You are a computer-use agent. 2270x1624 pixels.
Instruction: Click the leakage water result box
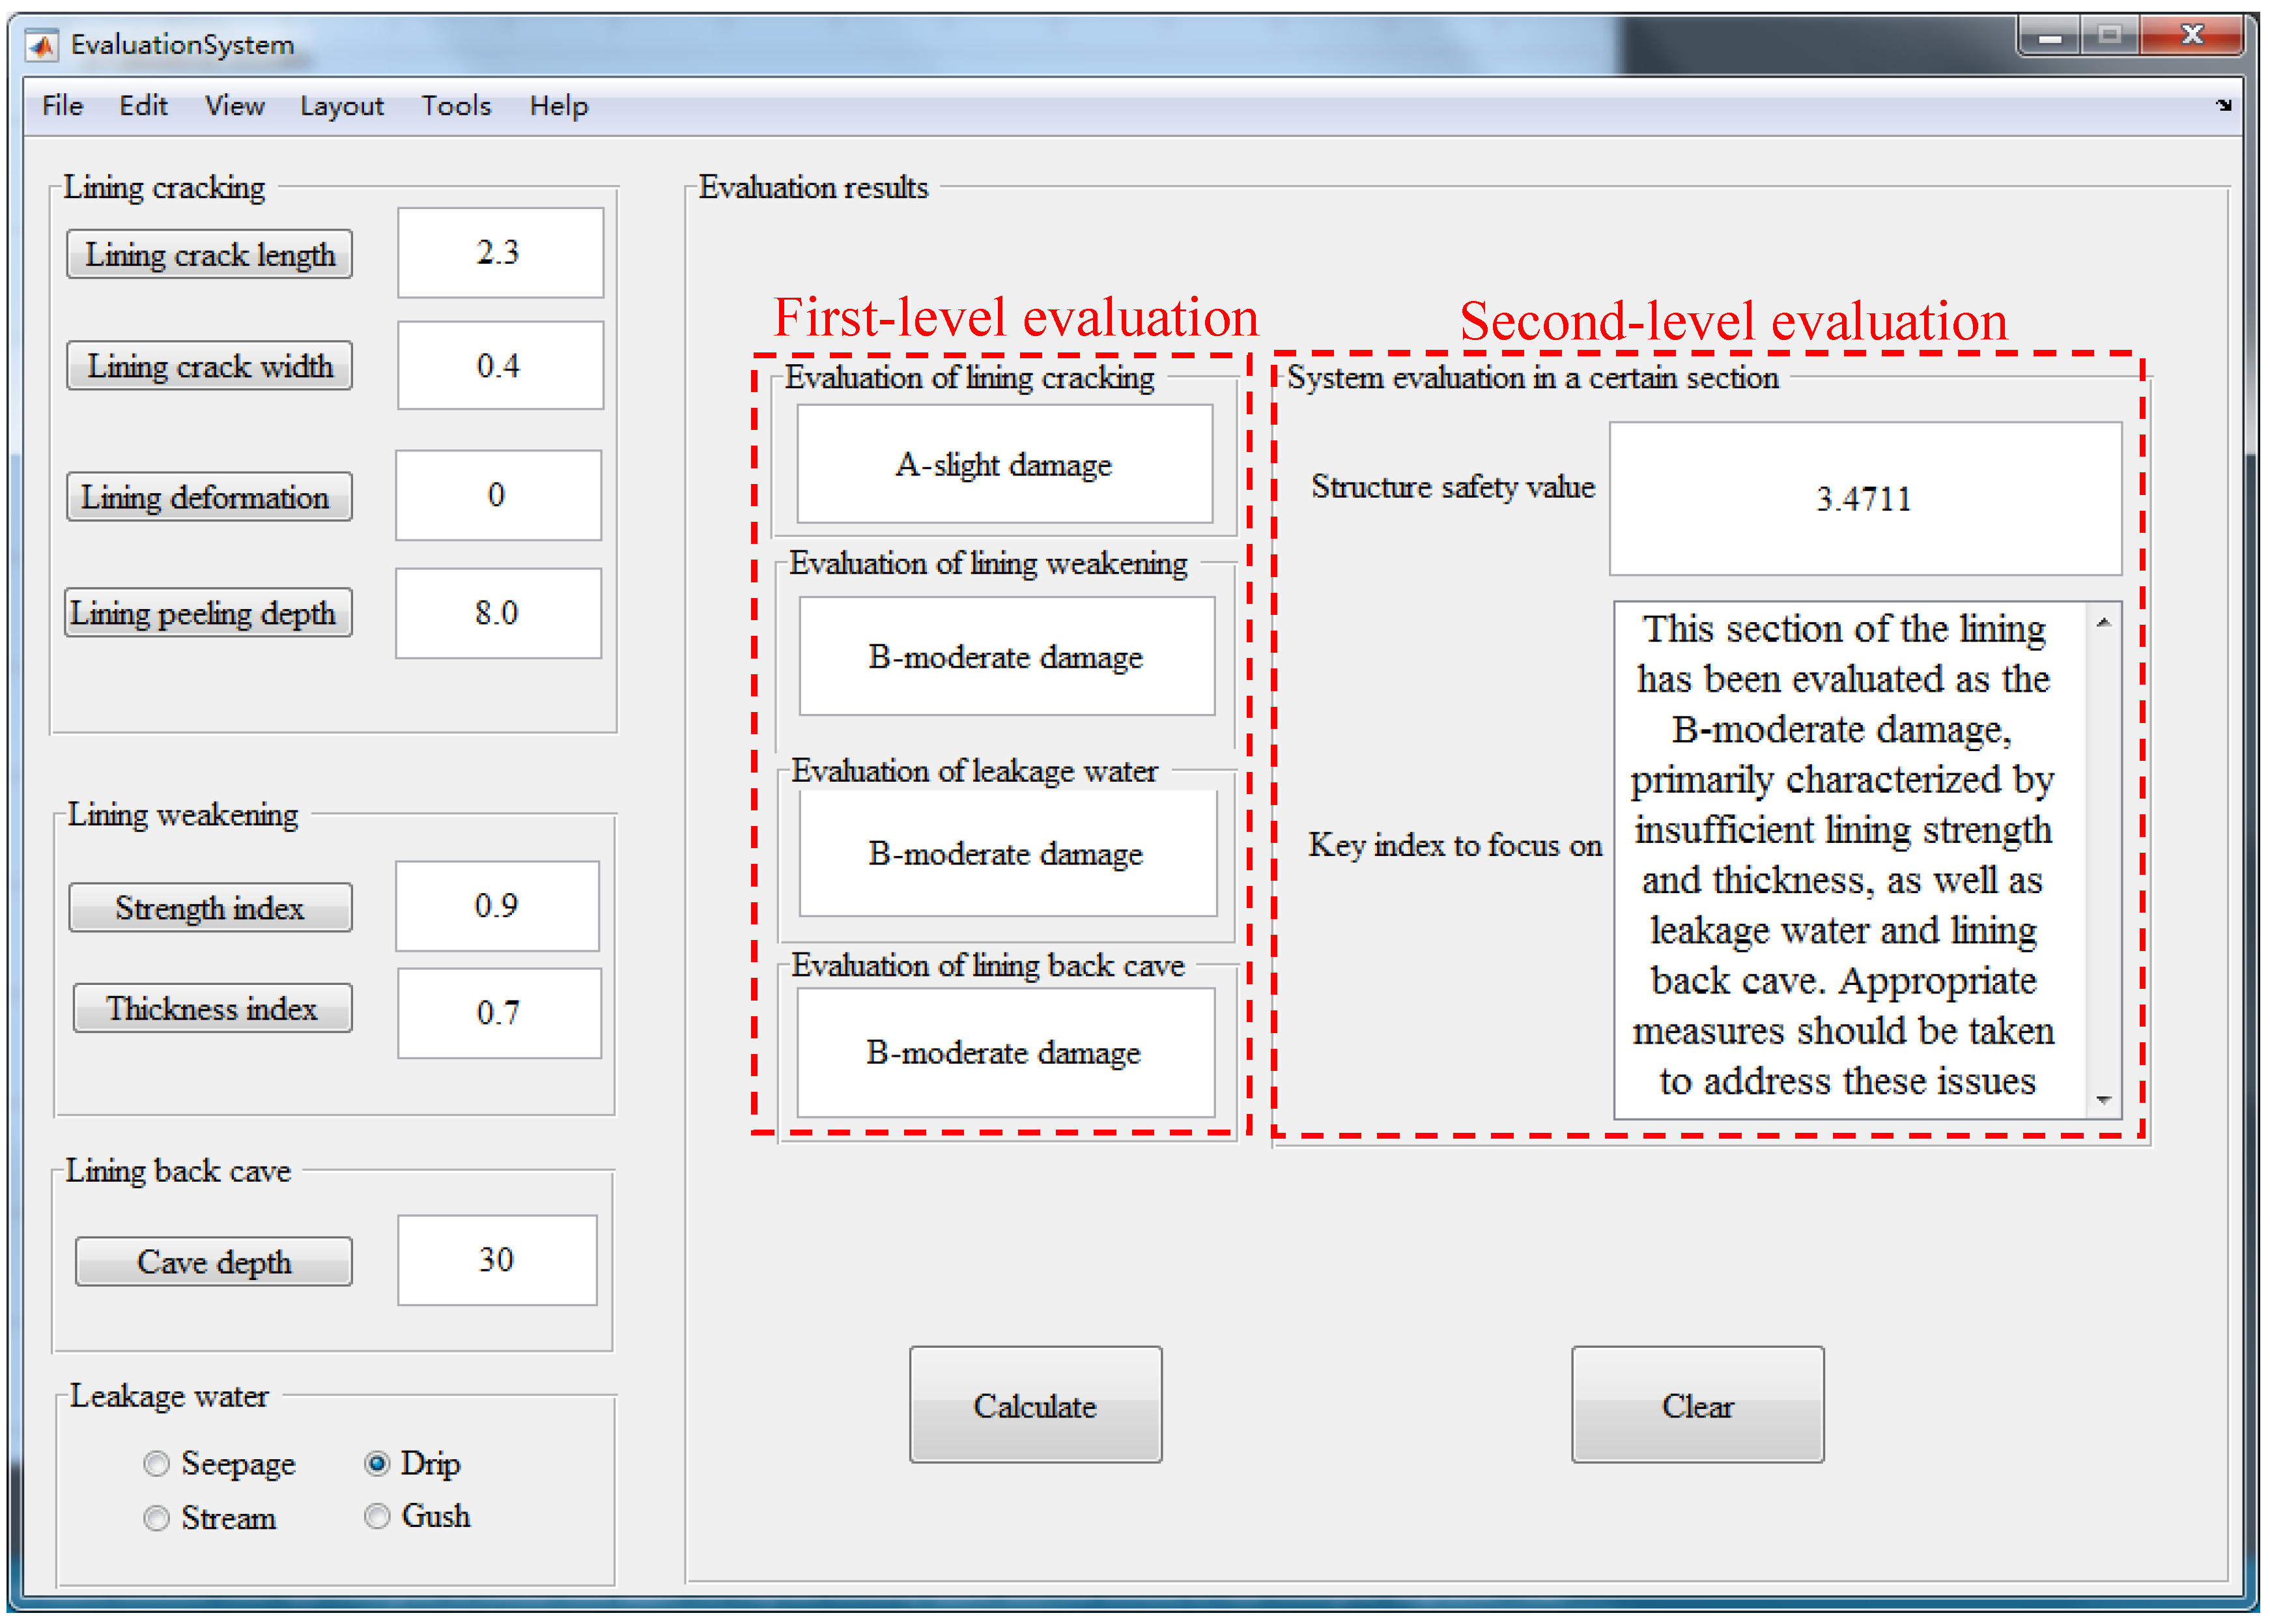1008,853
